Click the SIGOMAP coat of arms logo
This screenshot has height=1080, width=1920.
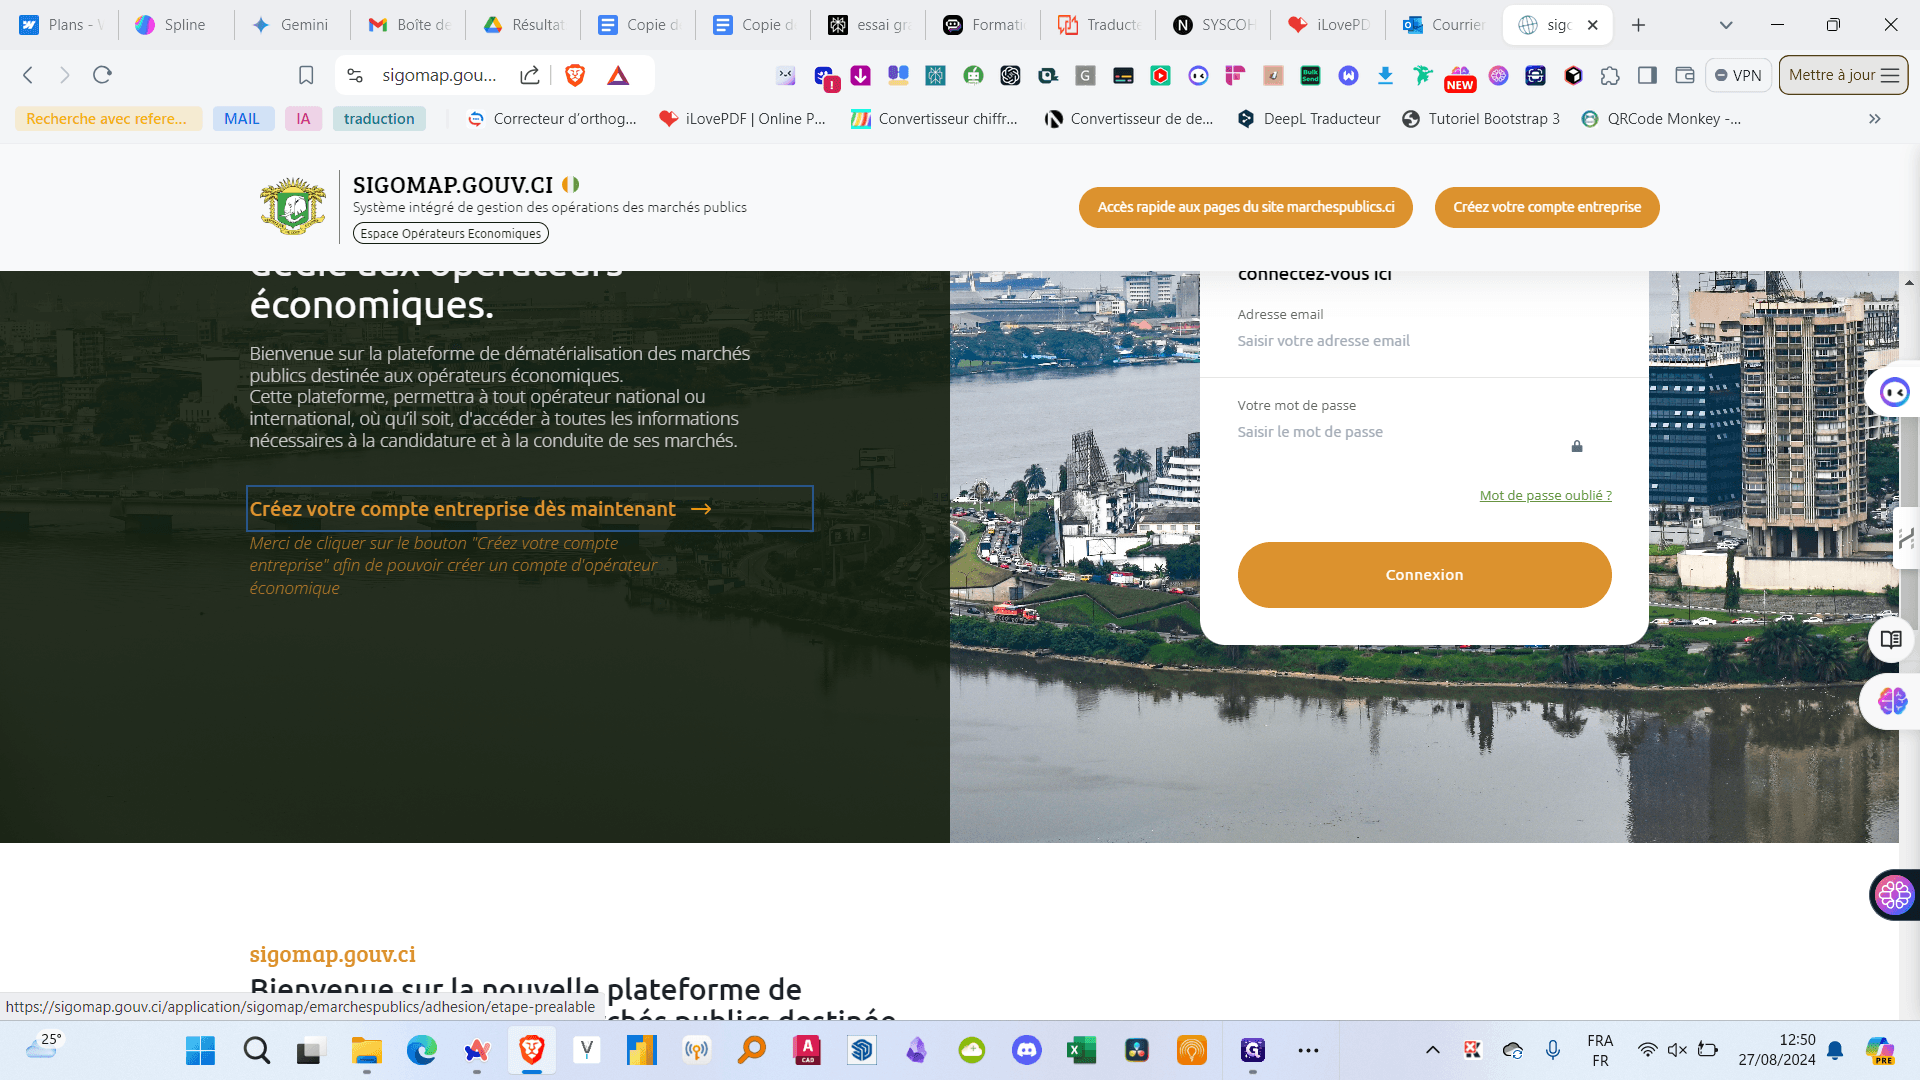(293, 206)
